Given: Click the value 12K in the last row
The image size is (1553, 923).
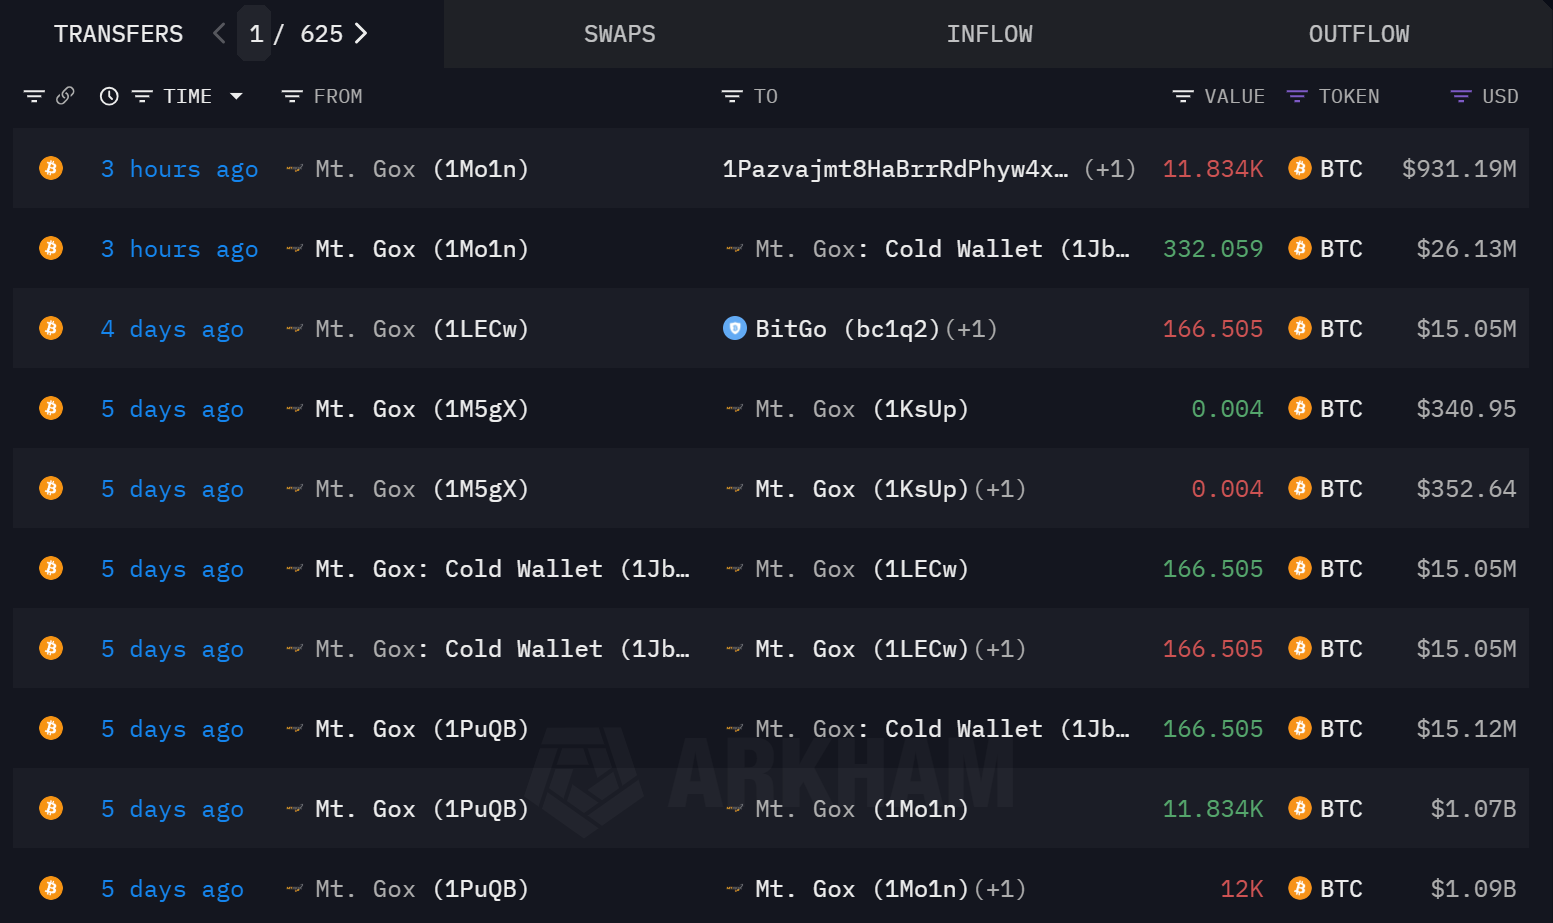Looking at the screenshot, I should [1241, 889].
